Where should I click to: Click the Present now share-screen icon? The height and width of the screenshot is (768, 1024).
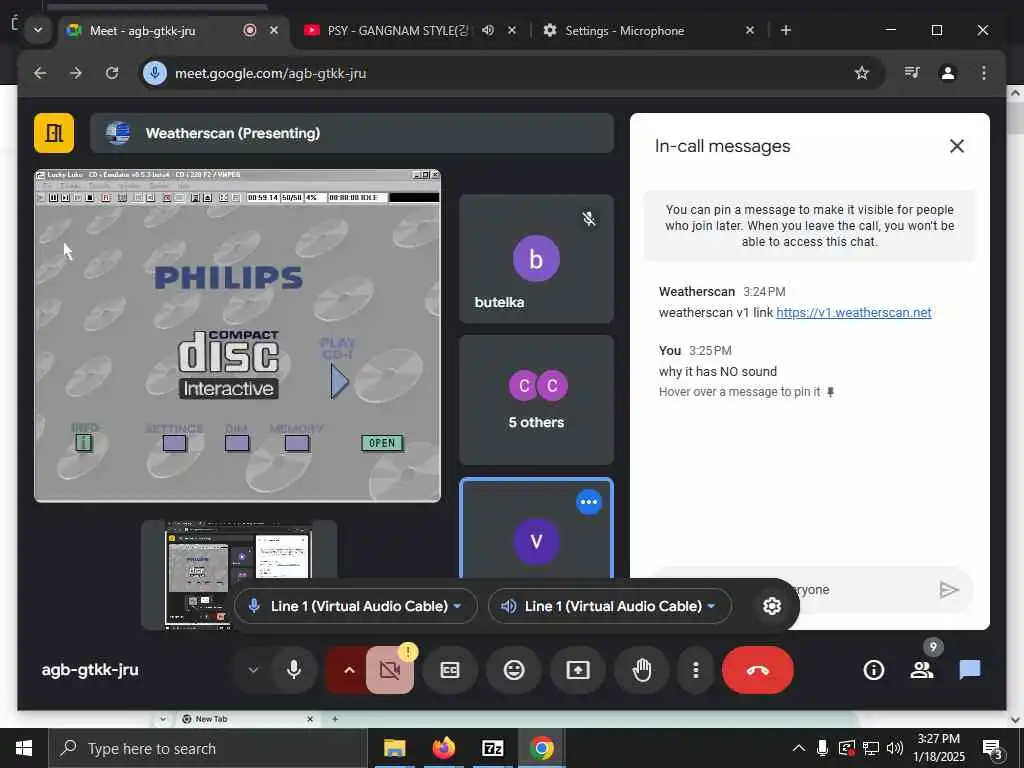point(578,669)
